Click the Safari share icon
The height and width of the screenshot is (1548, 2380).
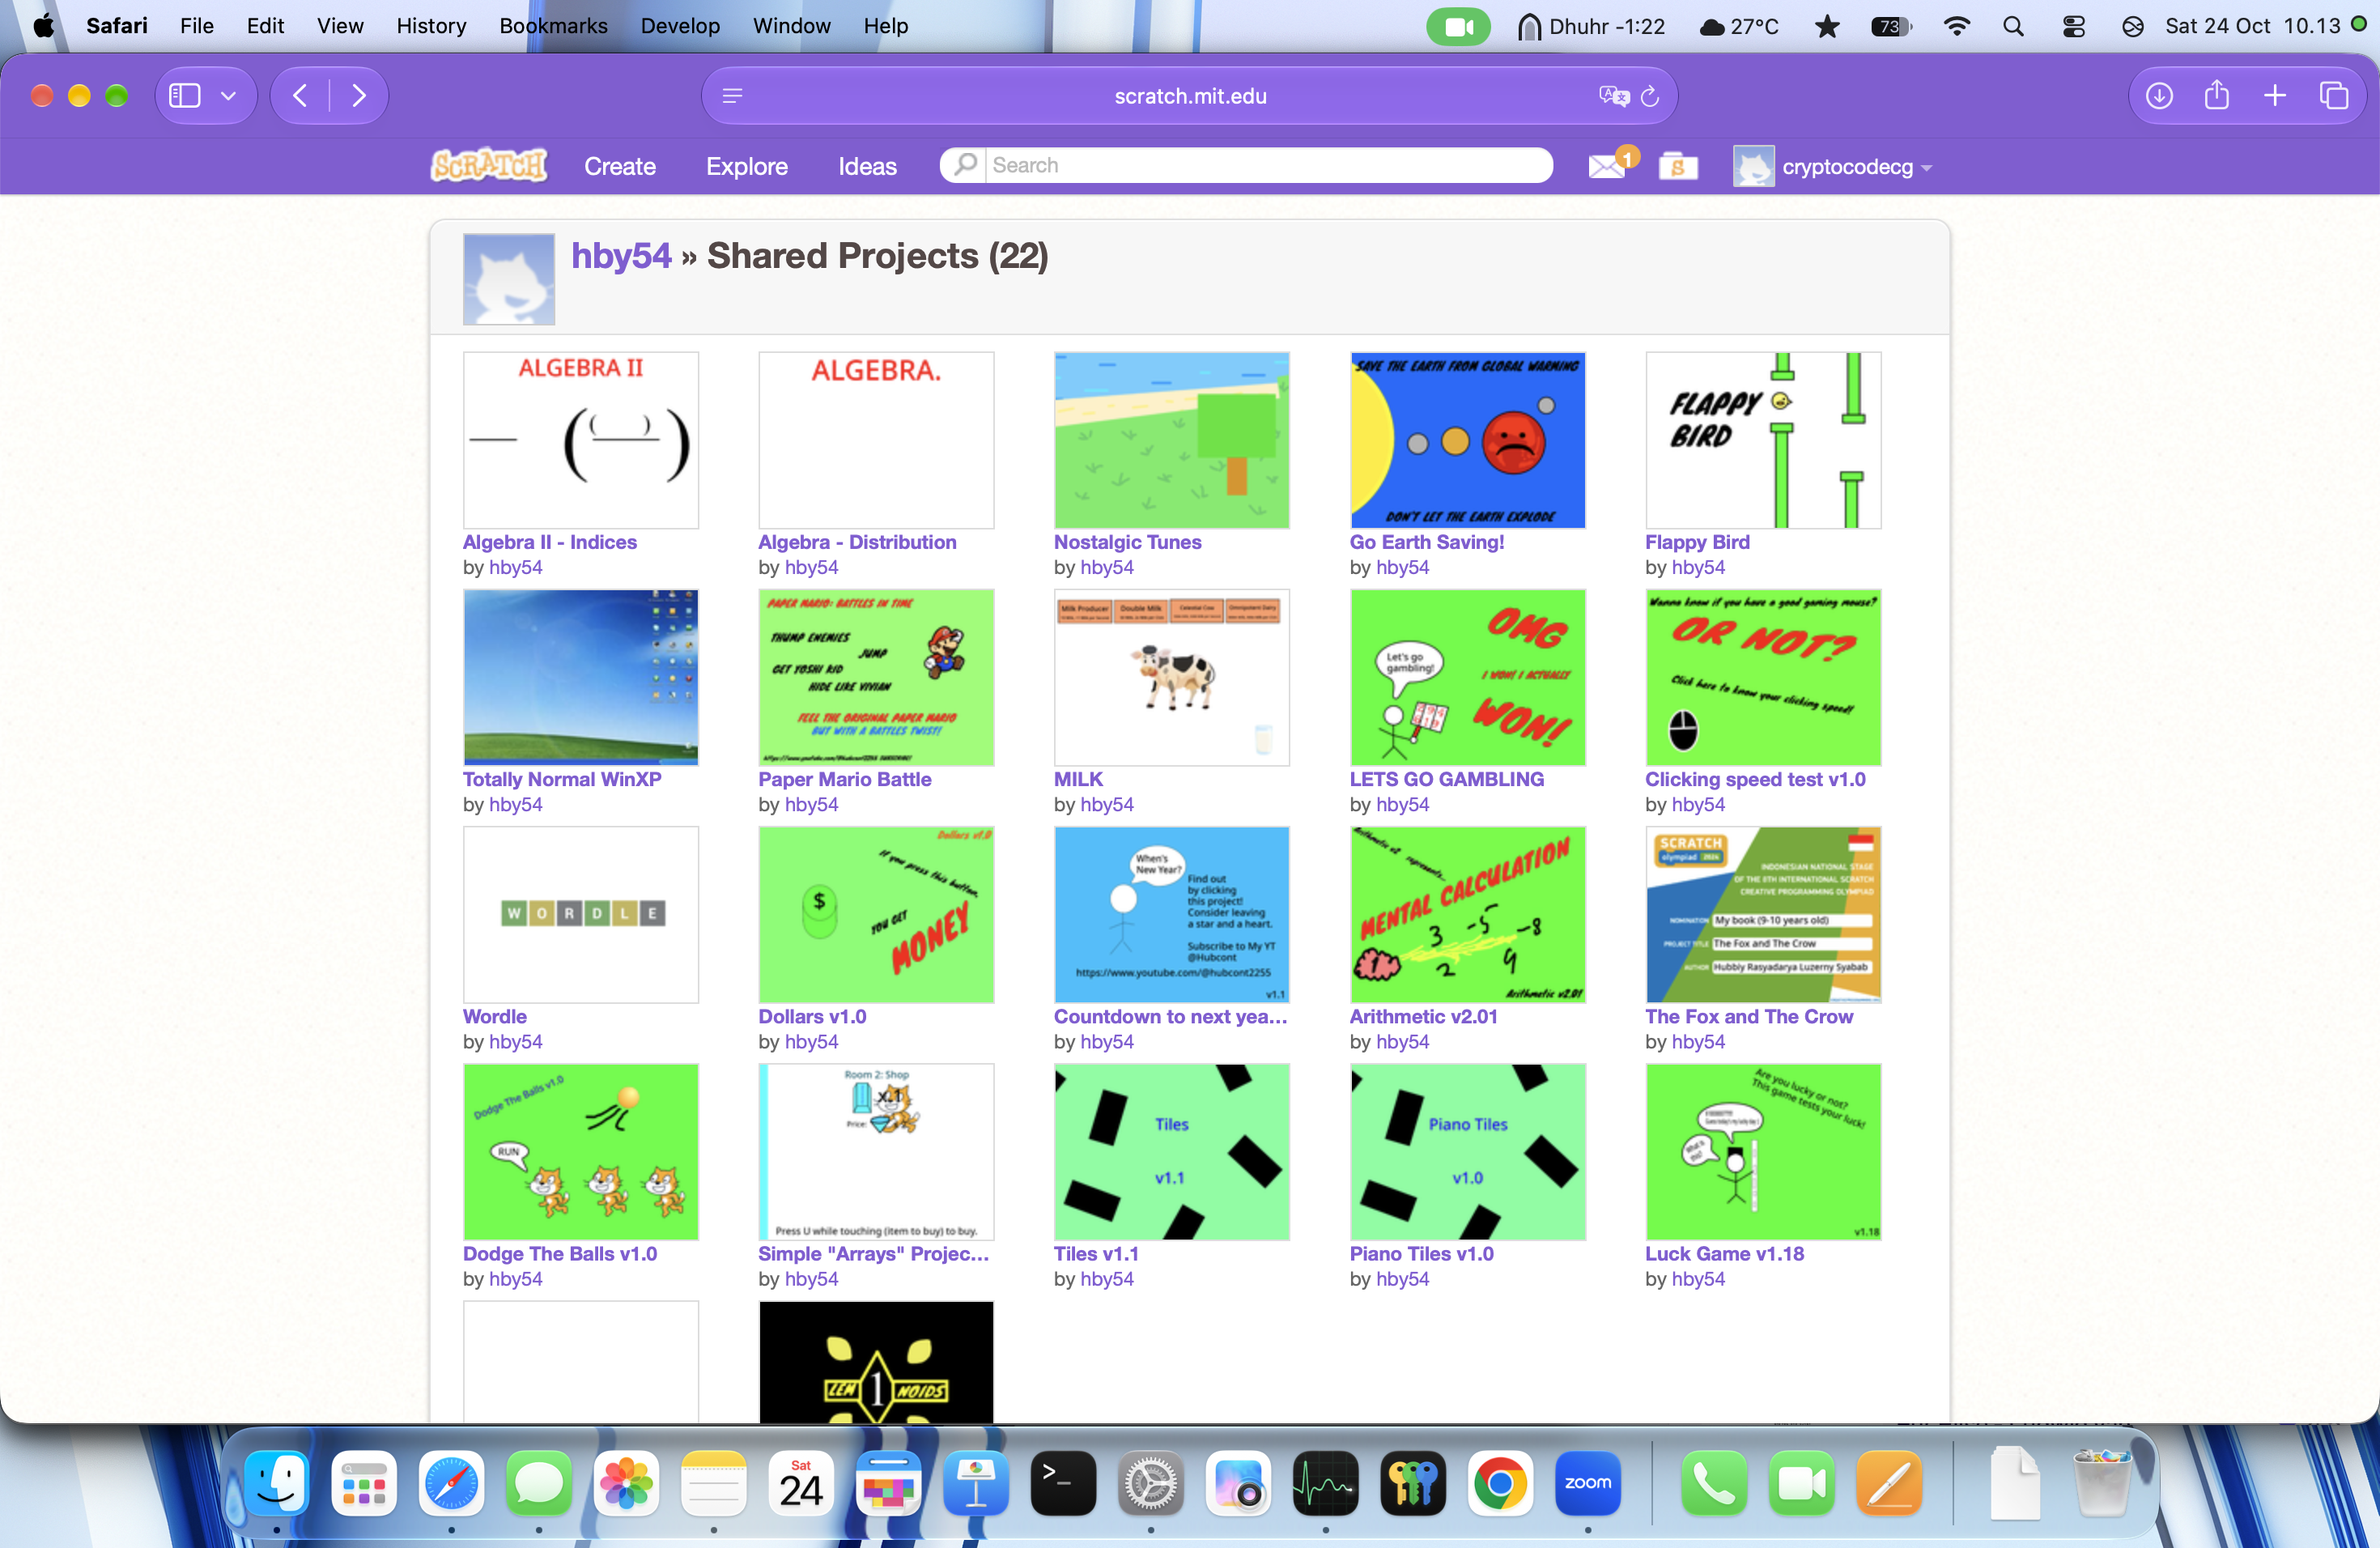tap(2217, 96)
